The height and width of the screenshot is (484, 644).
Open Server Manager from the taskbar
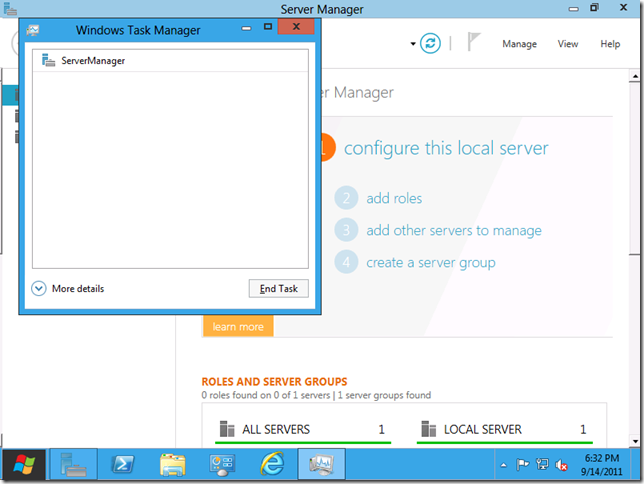point(74,465)
